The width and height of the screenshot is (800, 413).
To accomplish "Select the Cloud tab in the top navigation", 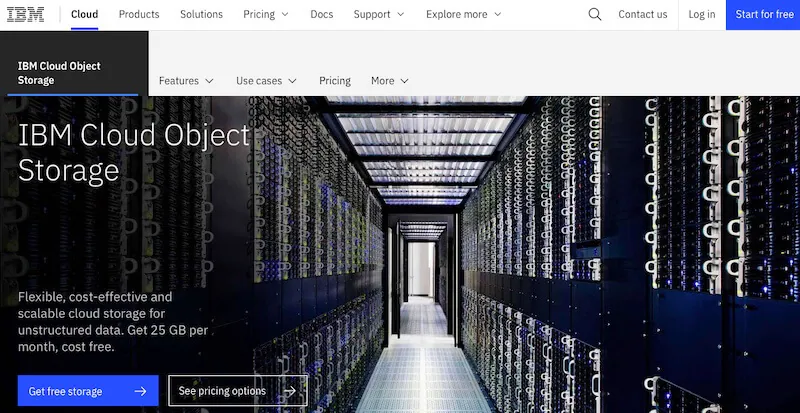I will 85,14.
